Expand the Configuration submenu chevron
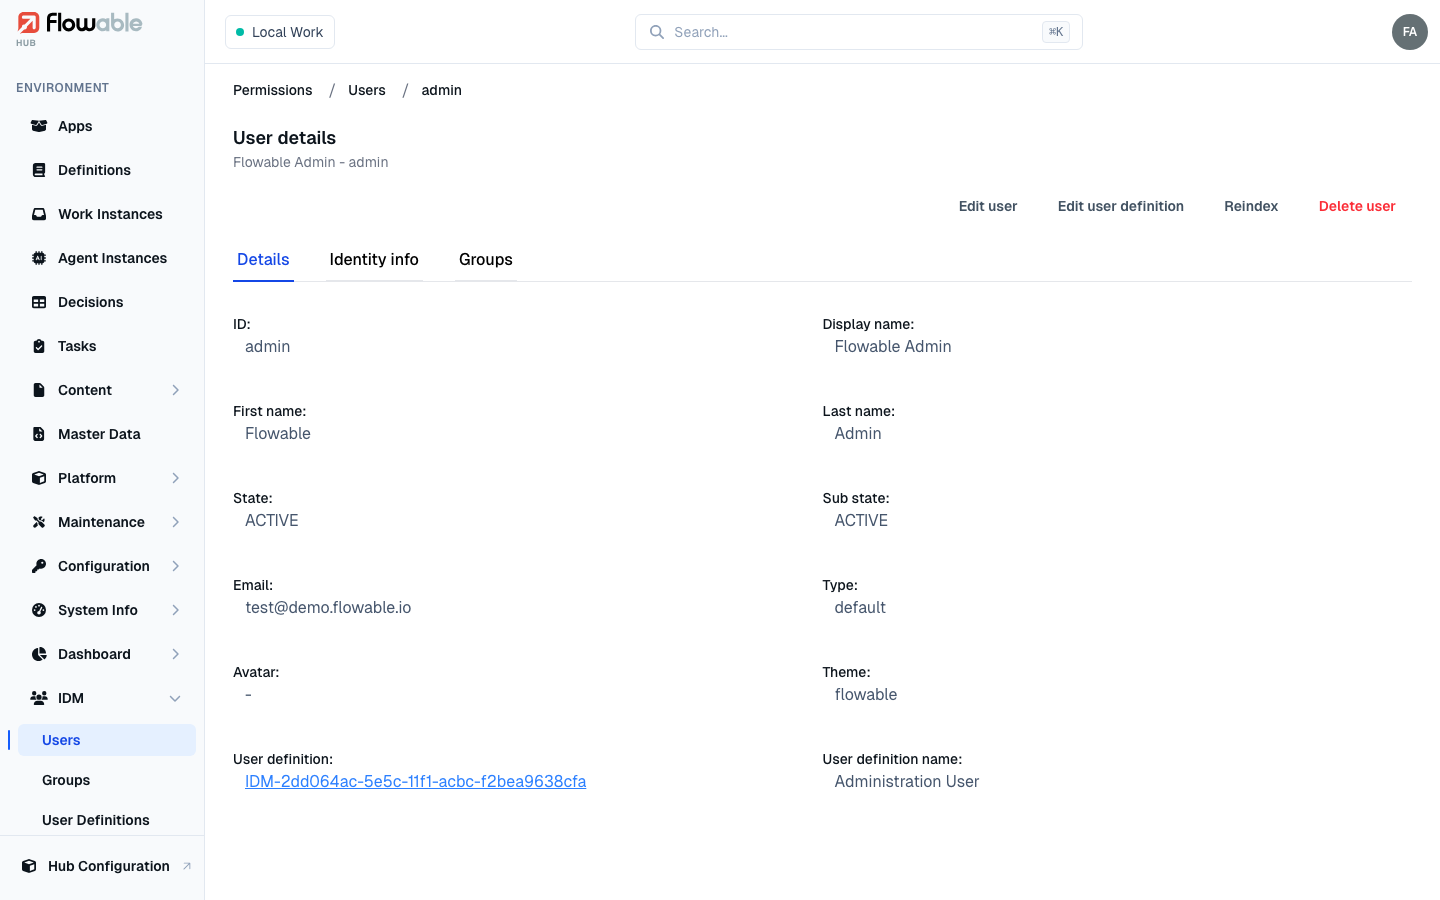This screenshot has height=900, width=1440. tap(176, 566)
